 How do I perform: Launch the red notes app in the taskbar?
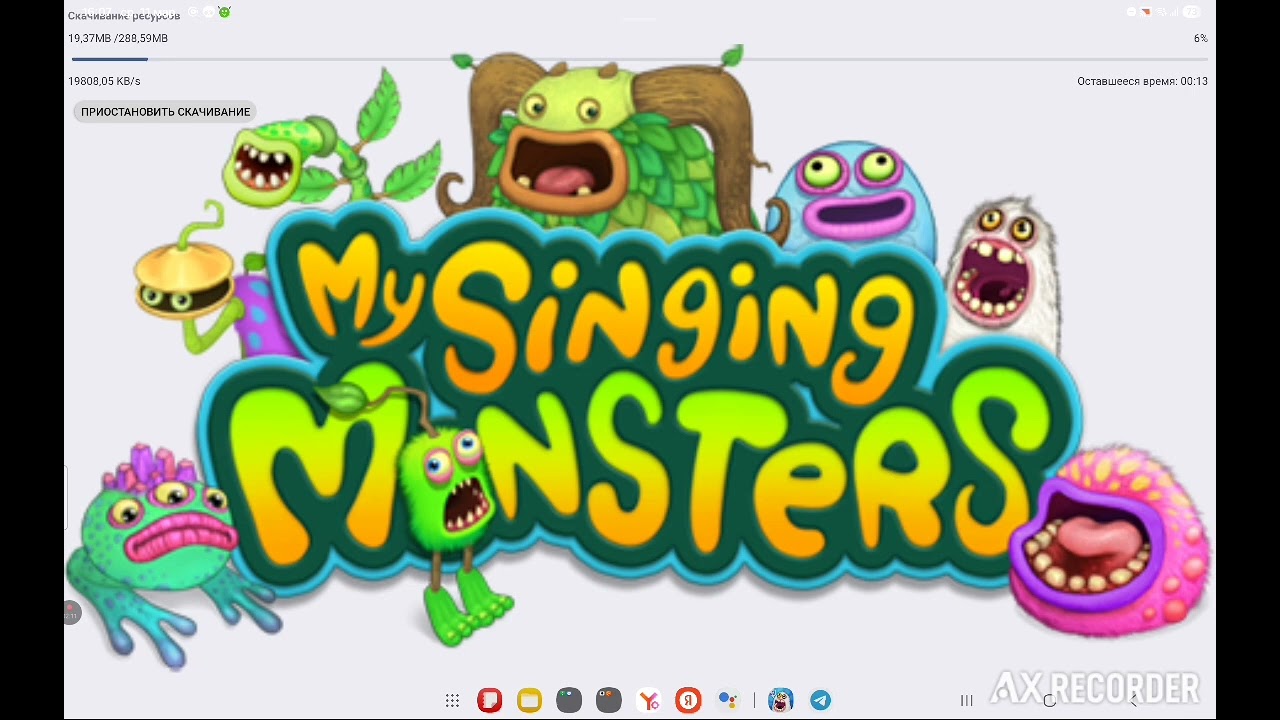pos(489,700)
